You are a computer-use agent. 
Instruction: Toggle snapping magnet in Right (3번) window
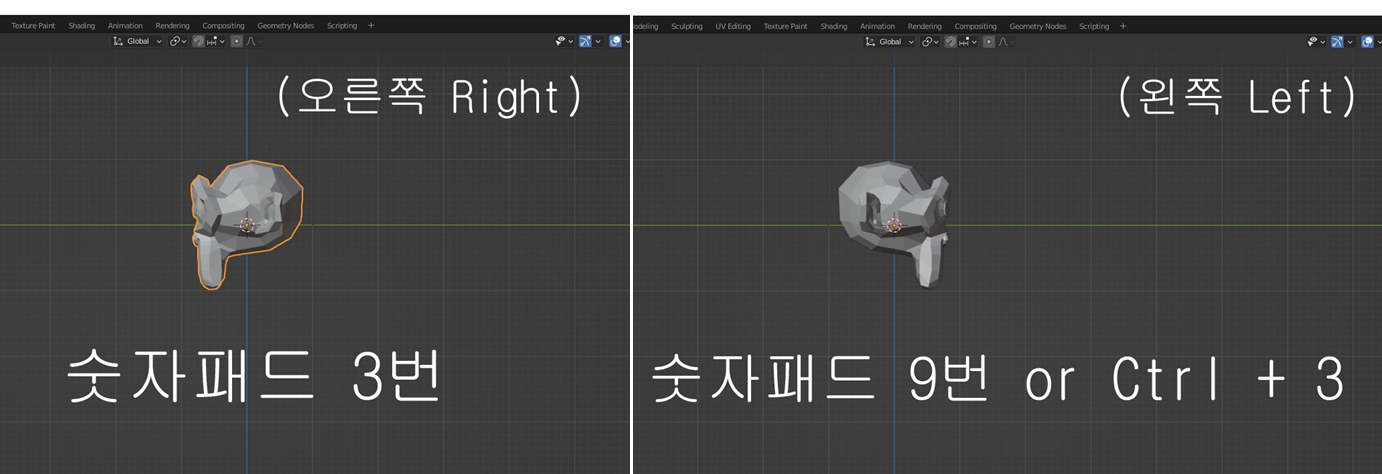[198, 41]
